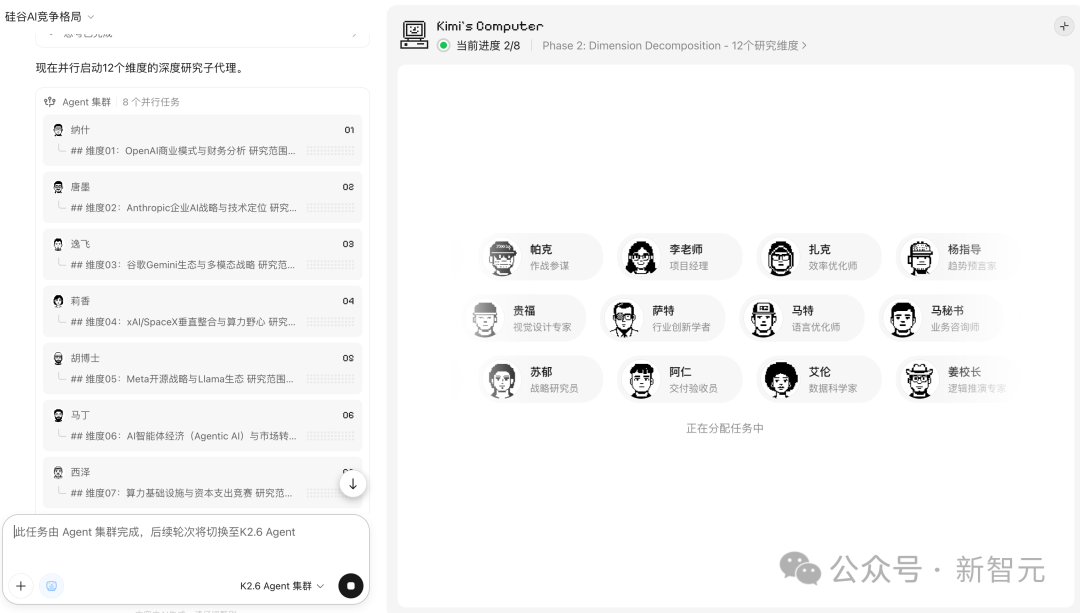
Task: Select the 艾伦 数据科学家 agent avatar
Action: pos(780,380)
